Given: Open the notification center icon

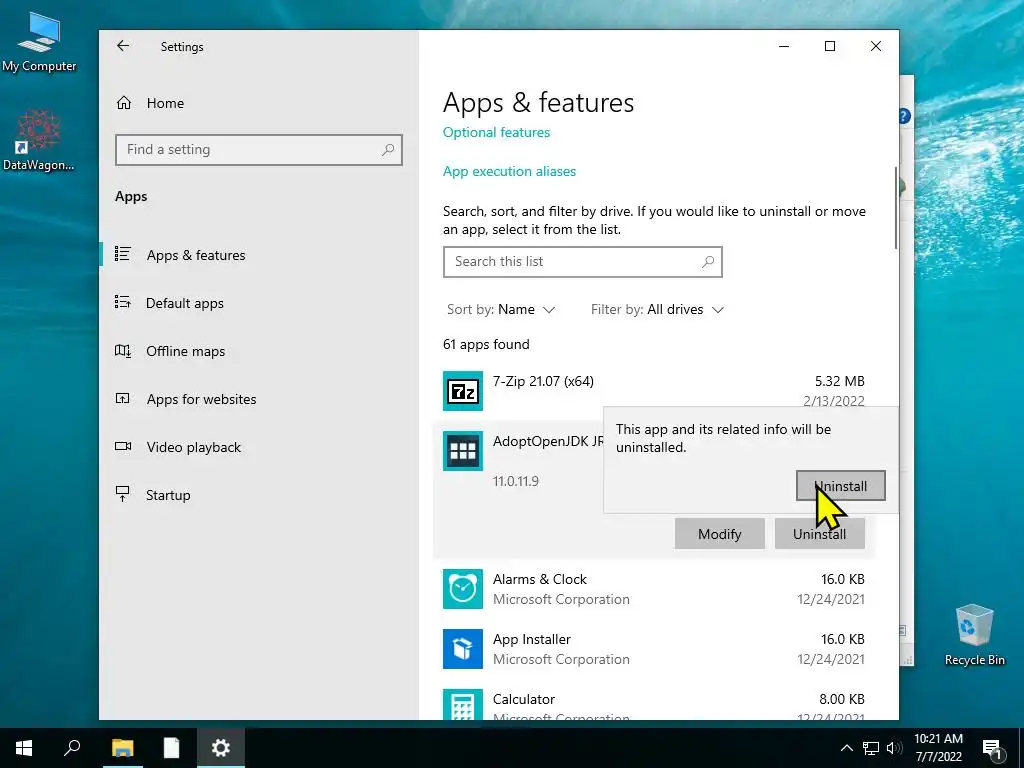Looking at the screenshot, I should [x=993, y=748].
